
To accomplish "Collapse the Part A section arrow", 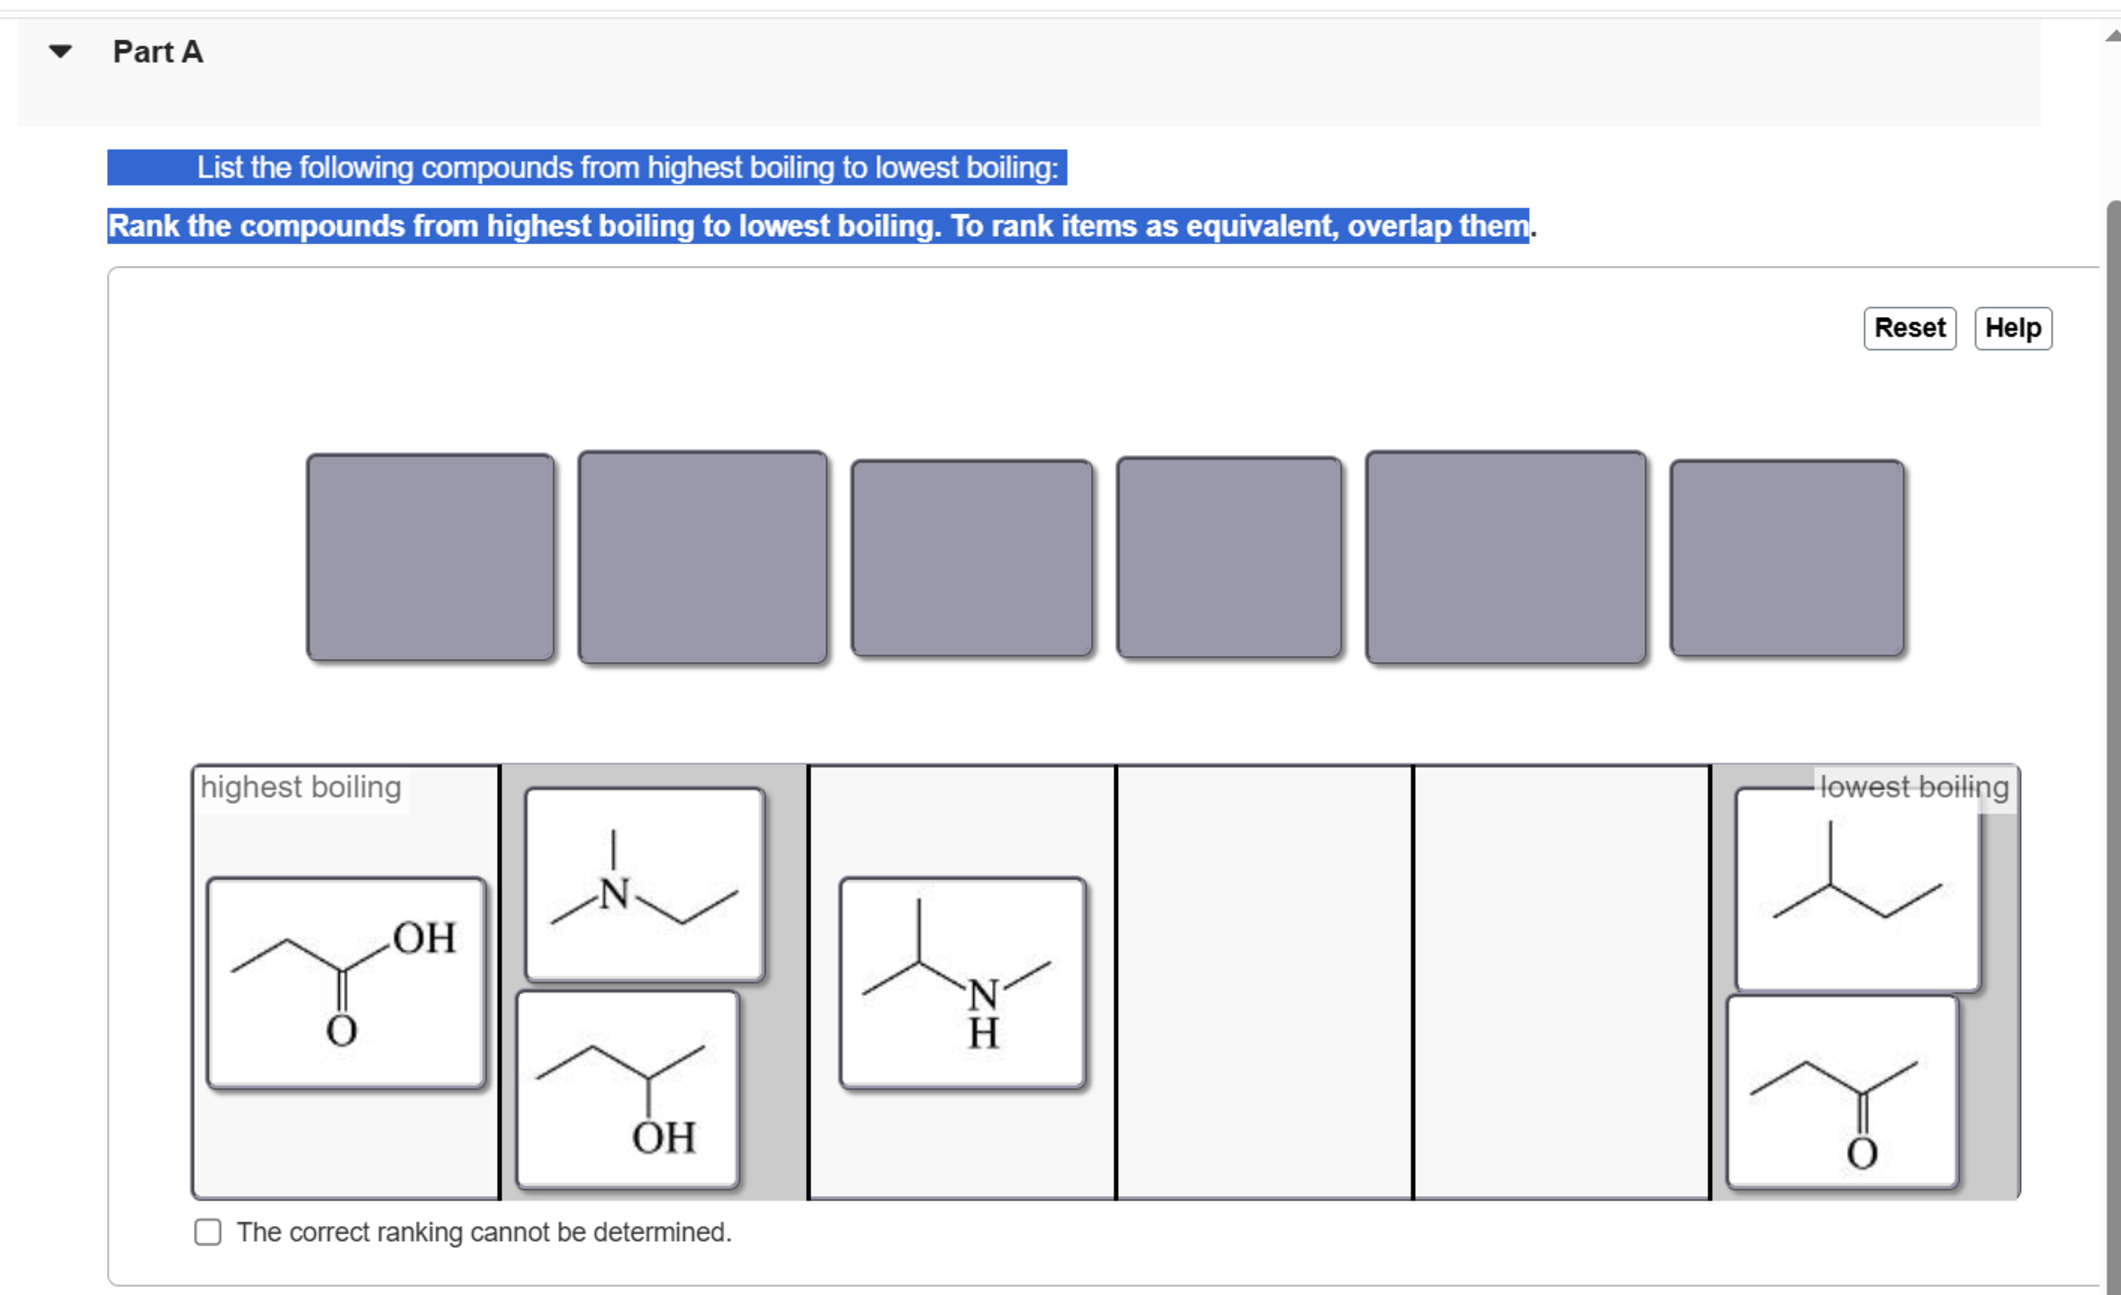I will [x=60, y=51].
